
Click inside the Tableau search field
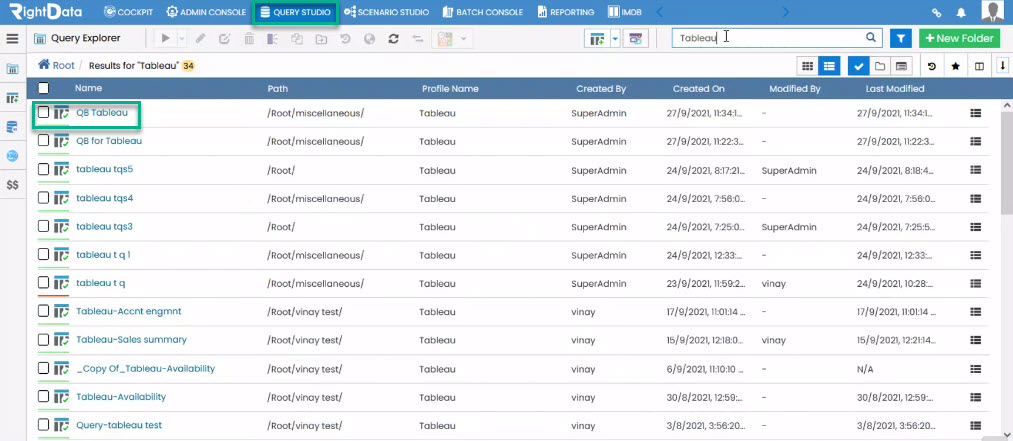[x=768, y=37]
